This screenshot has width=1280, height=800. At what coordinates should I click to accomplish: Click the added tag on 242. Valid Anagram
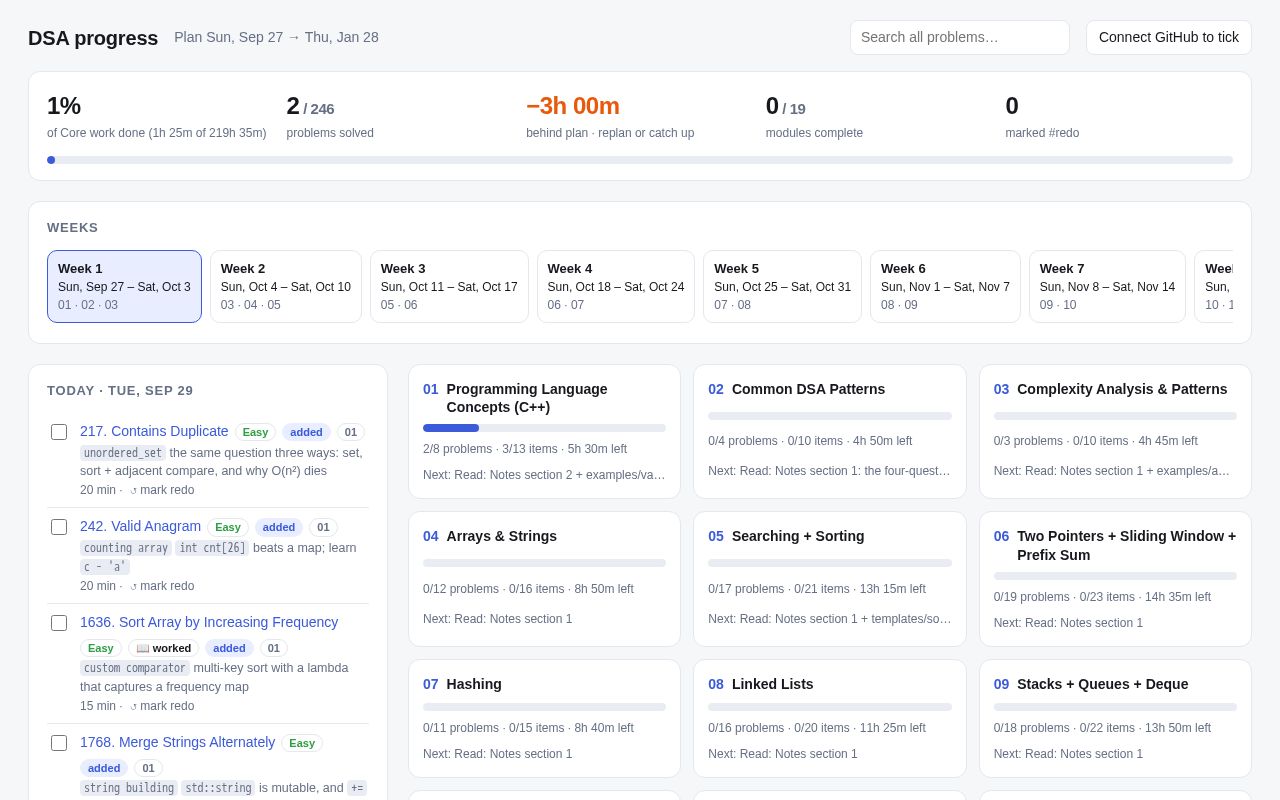[x=279, y=527]
